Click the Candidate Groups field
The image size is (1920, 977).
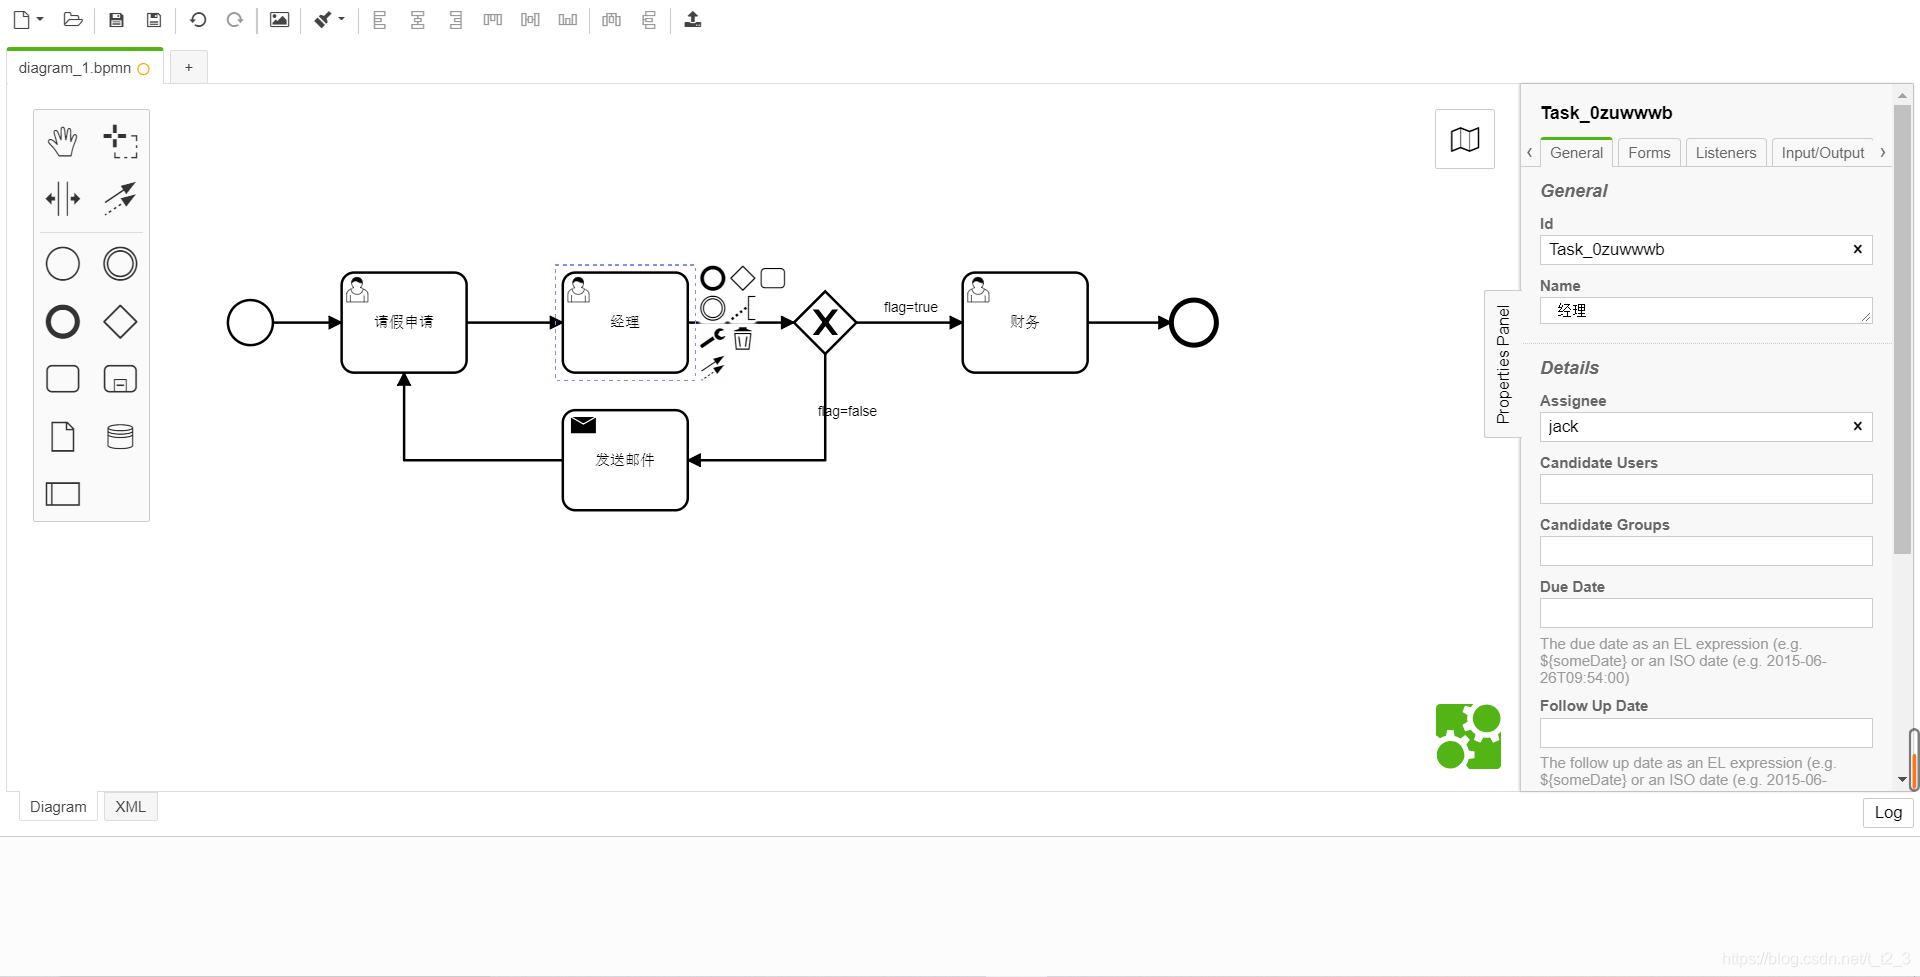[1706, 551]
